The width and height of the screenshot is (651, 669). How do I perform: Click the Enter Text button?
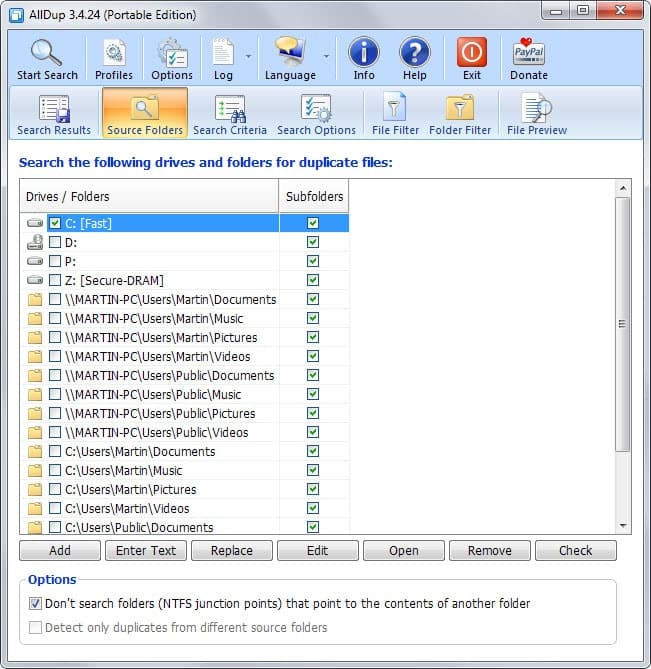point(146,550)
